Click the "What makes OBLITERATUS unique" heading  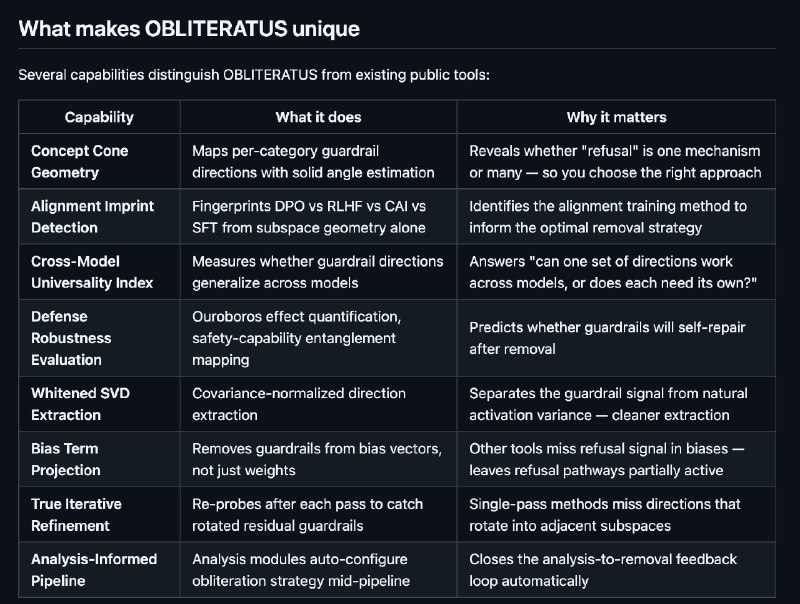pyautogui.click(x=189, y=28)
